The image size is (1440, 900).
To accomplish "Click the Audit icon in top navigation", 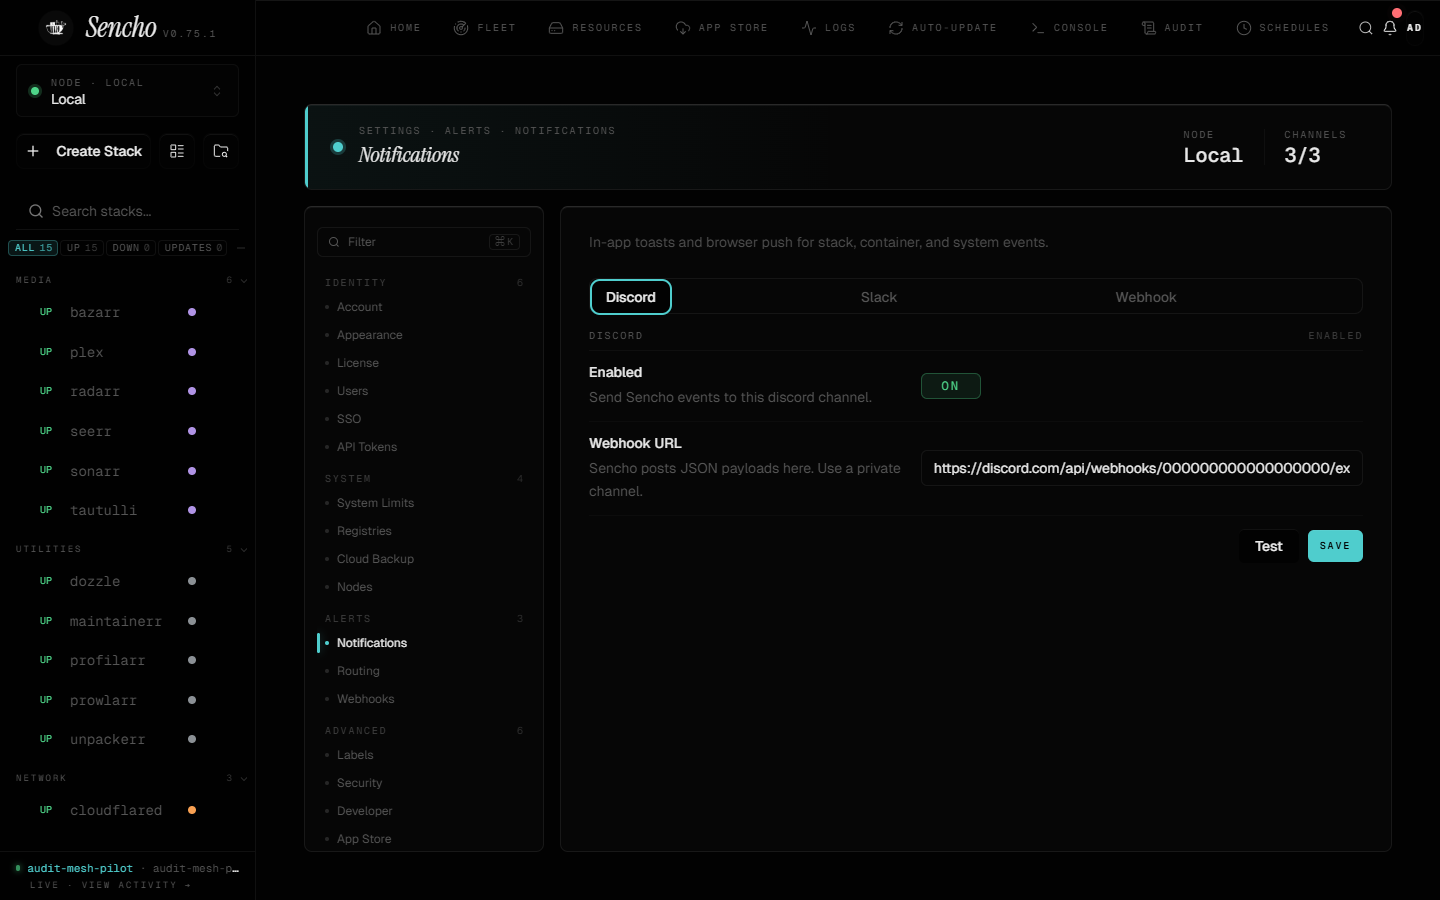I will click(x=1149, y=28).
